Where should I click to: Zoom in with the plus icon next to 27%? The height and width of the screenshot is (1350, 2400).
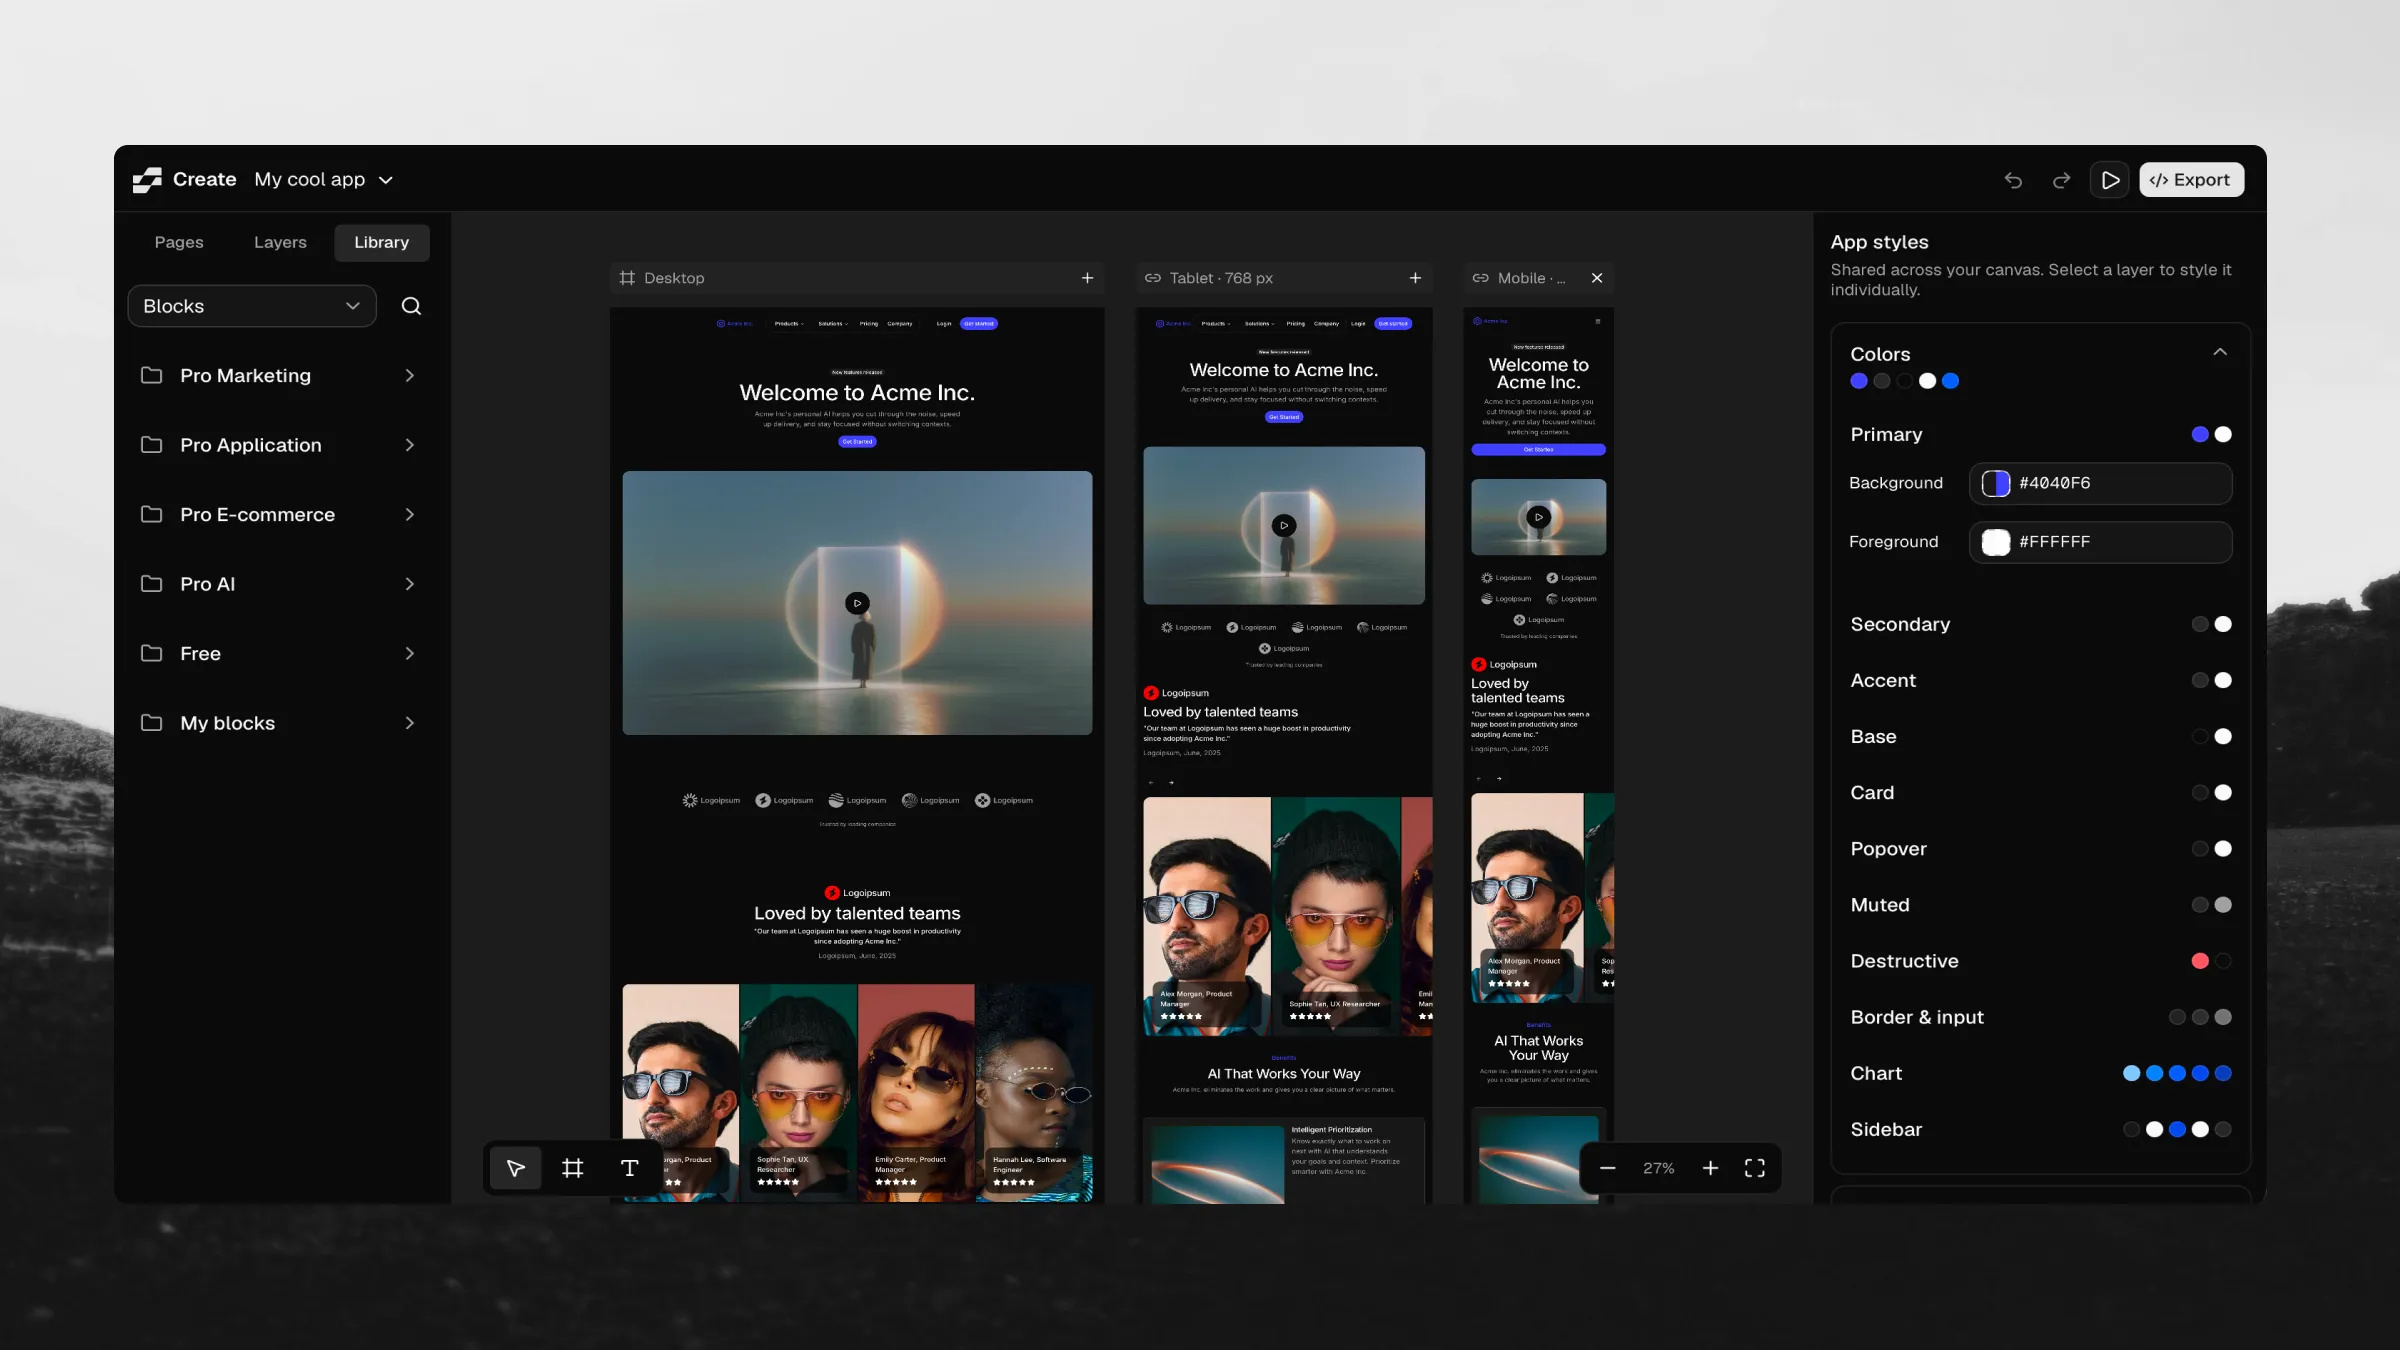click(x=1710, y=1168)
